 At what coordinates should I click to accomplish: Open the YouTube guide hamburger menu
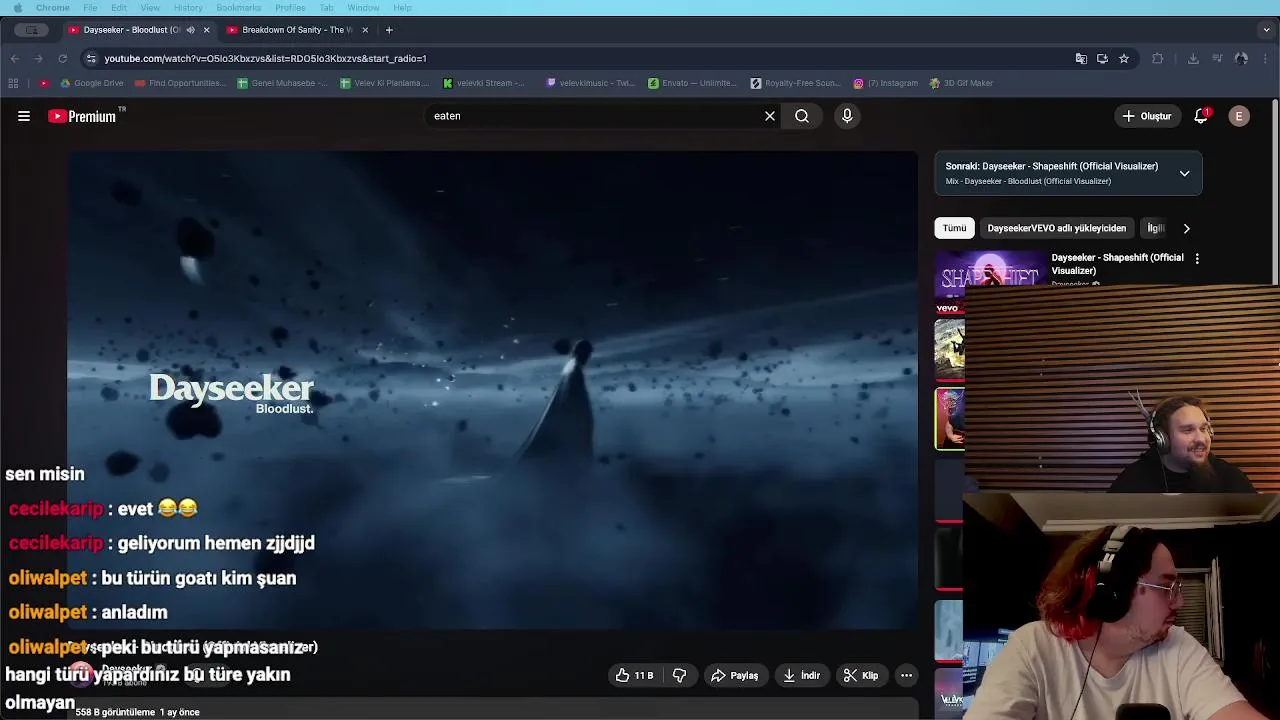(x=24, y=116)
